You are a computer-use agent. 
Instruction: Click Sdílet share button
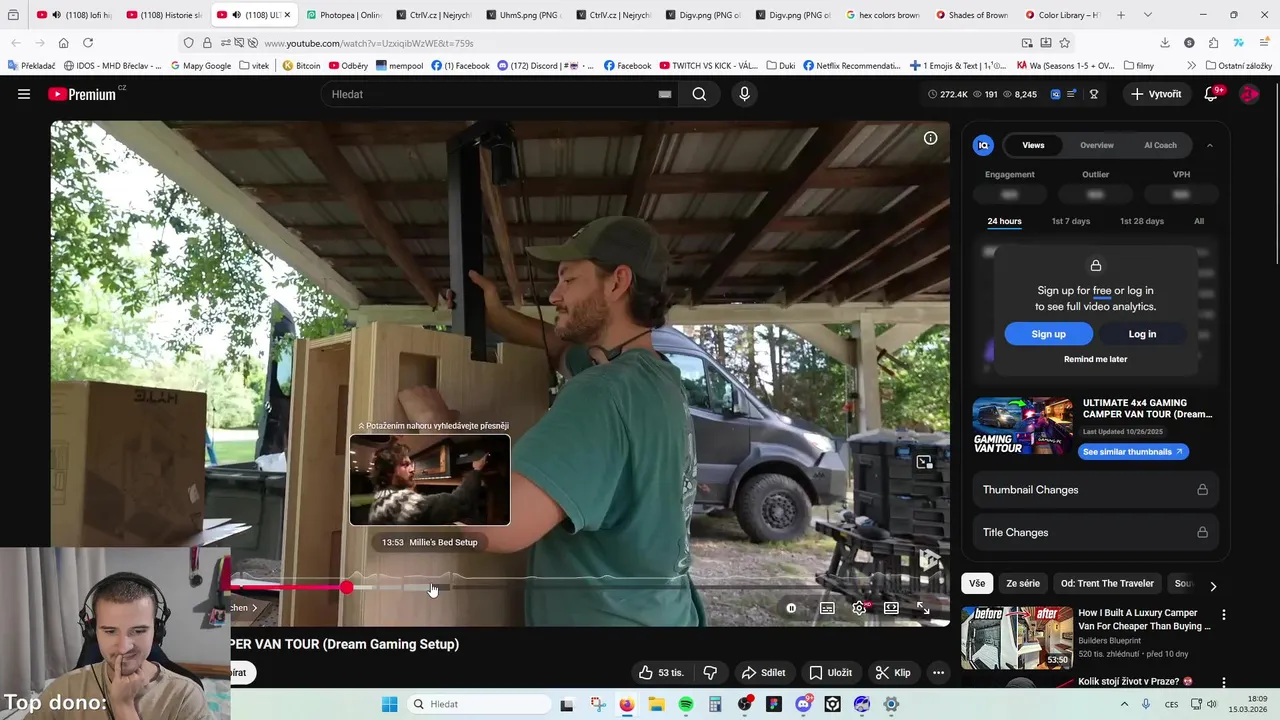tap(763, 673)
